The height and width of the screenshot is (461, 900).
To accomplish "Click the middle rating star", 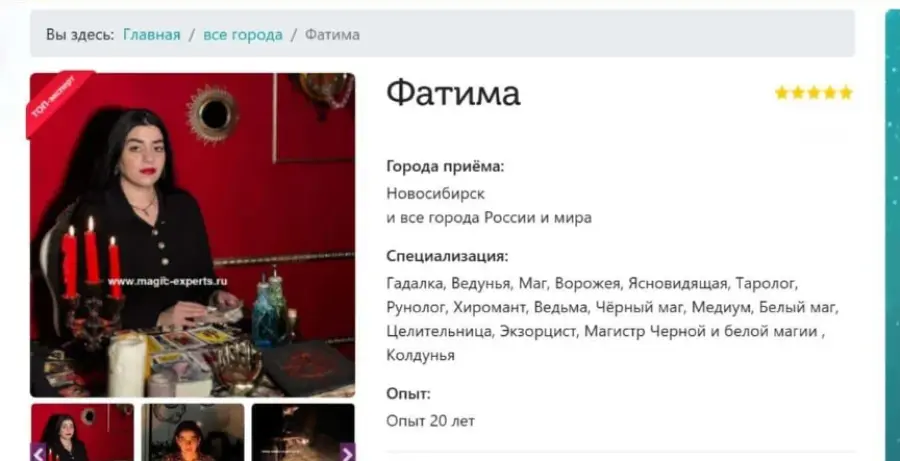I will click(814, 92).
